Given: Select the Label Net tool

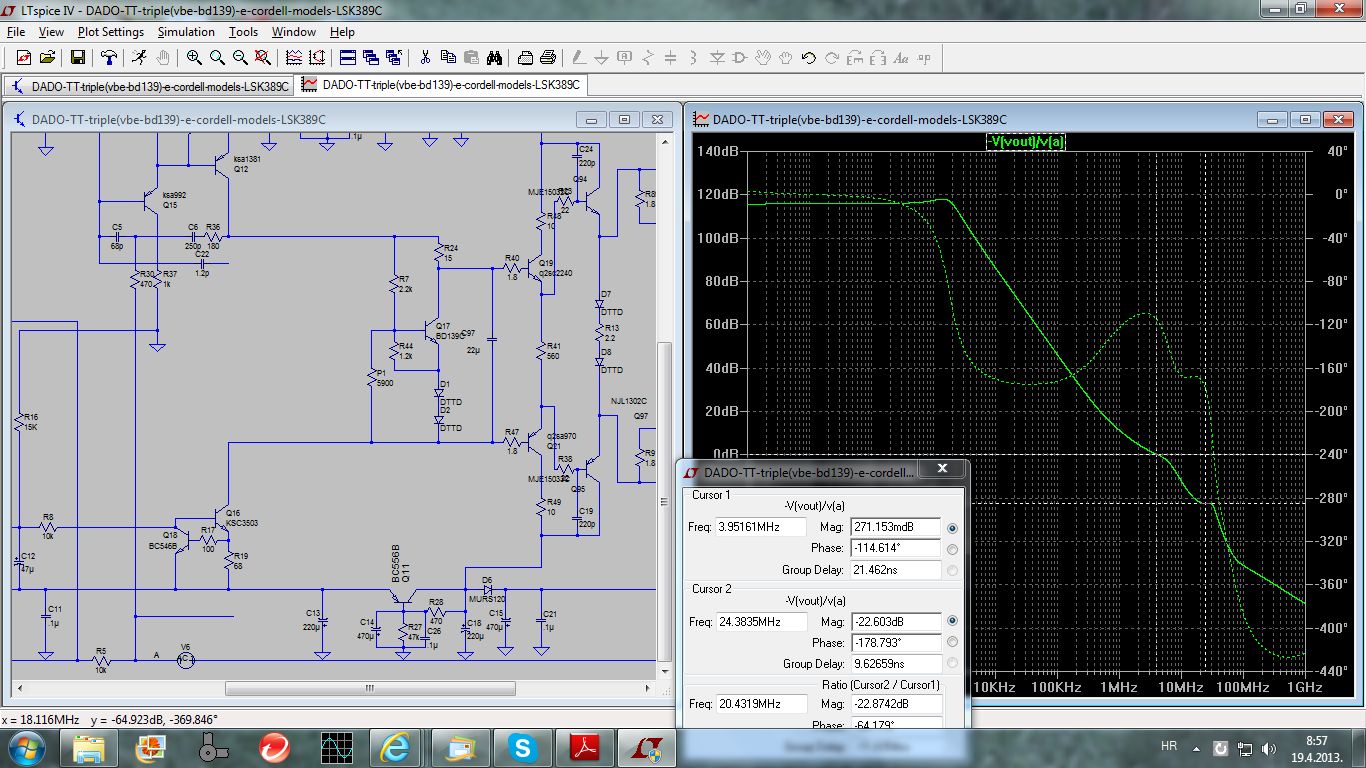Looking at the screenshot, I should point(625,58).
